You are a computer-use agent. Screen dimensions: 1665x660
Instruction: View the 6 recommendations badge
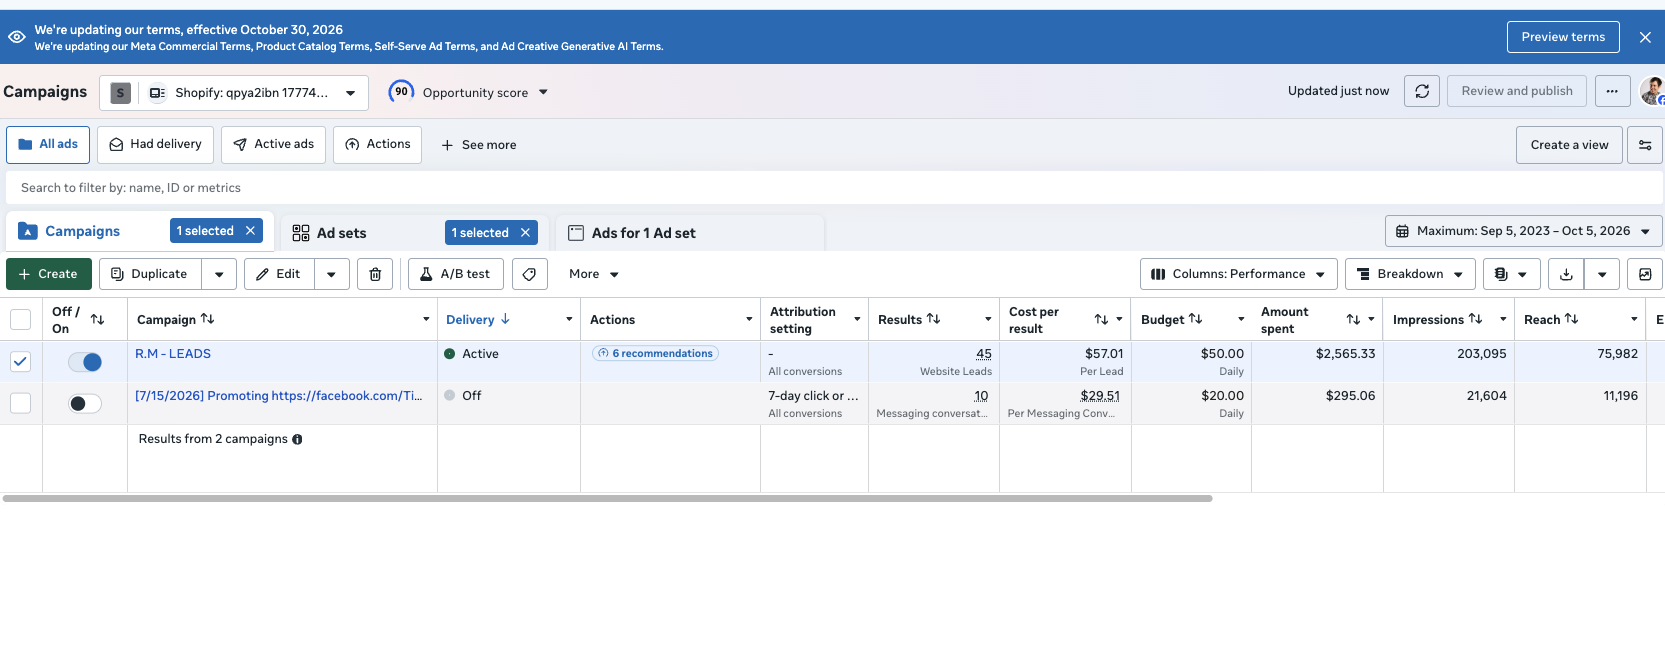point(655,353)
